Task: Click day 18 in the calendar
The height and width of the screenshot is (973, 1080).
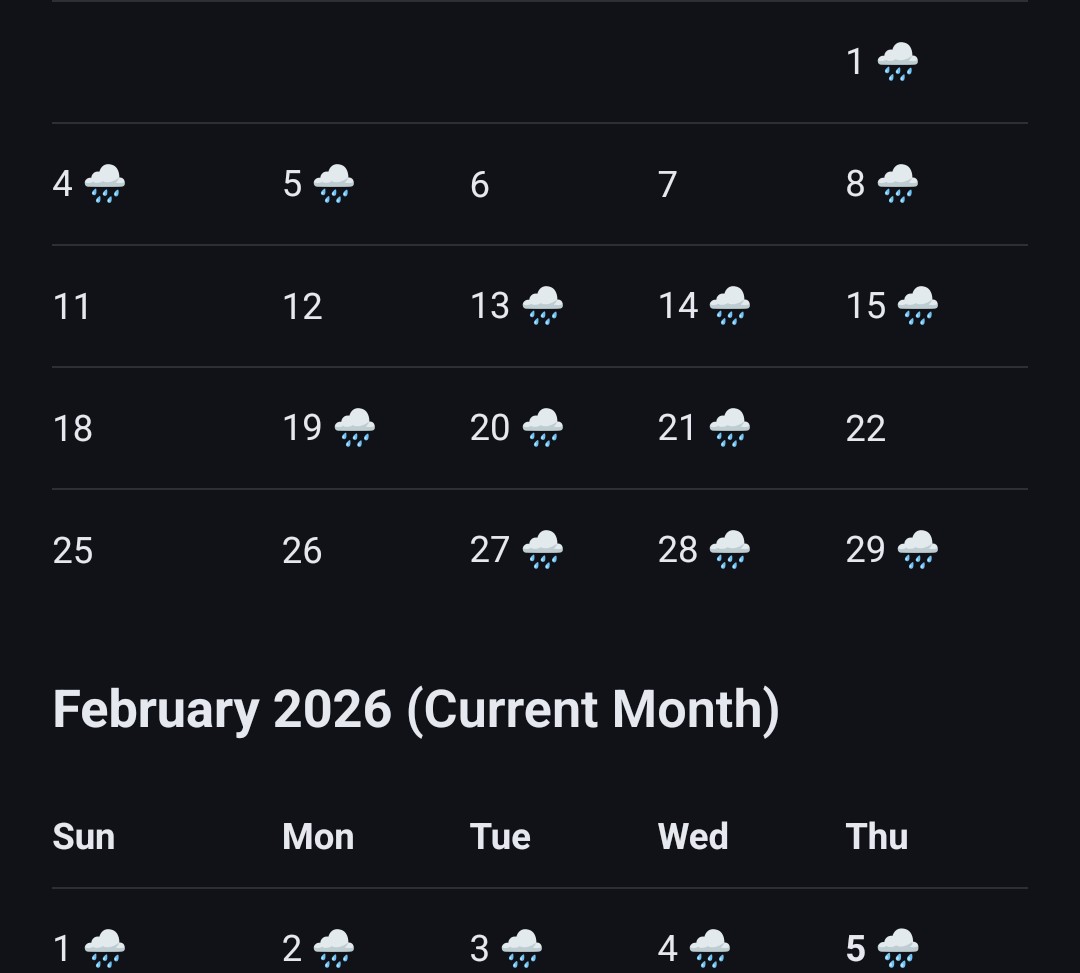Action: tap(73, 429)
